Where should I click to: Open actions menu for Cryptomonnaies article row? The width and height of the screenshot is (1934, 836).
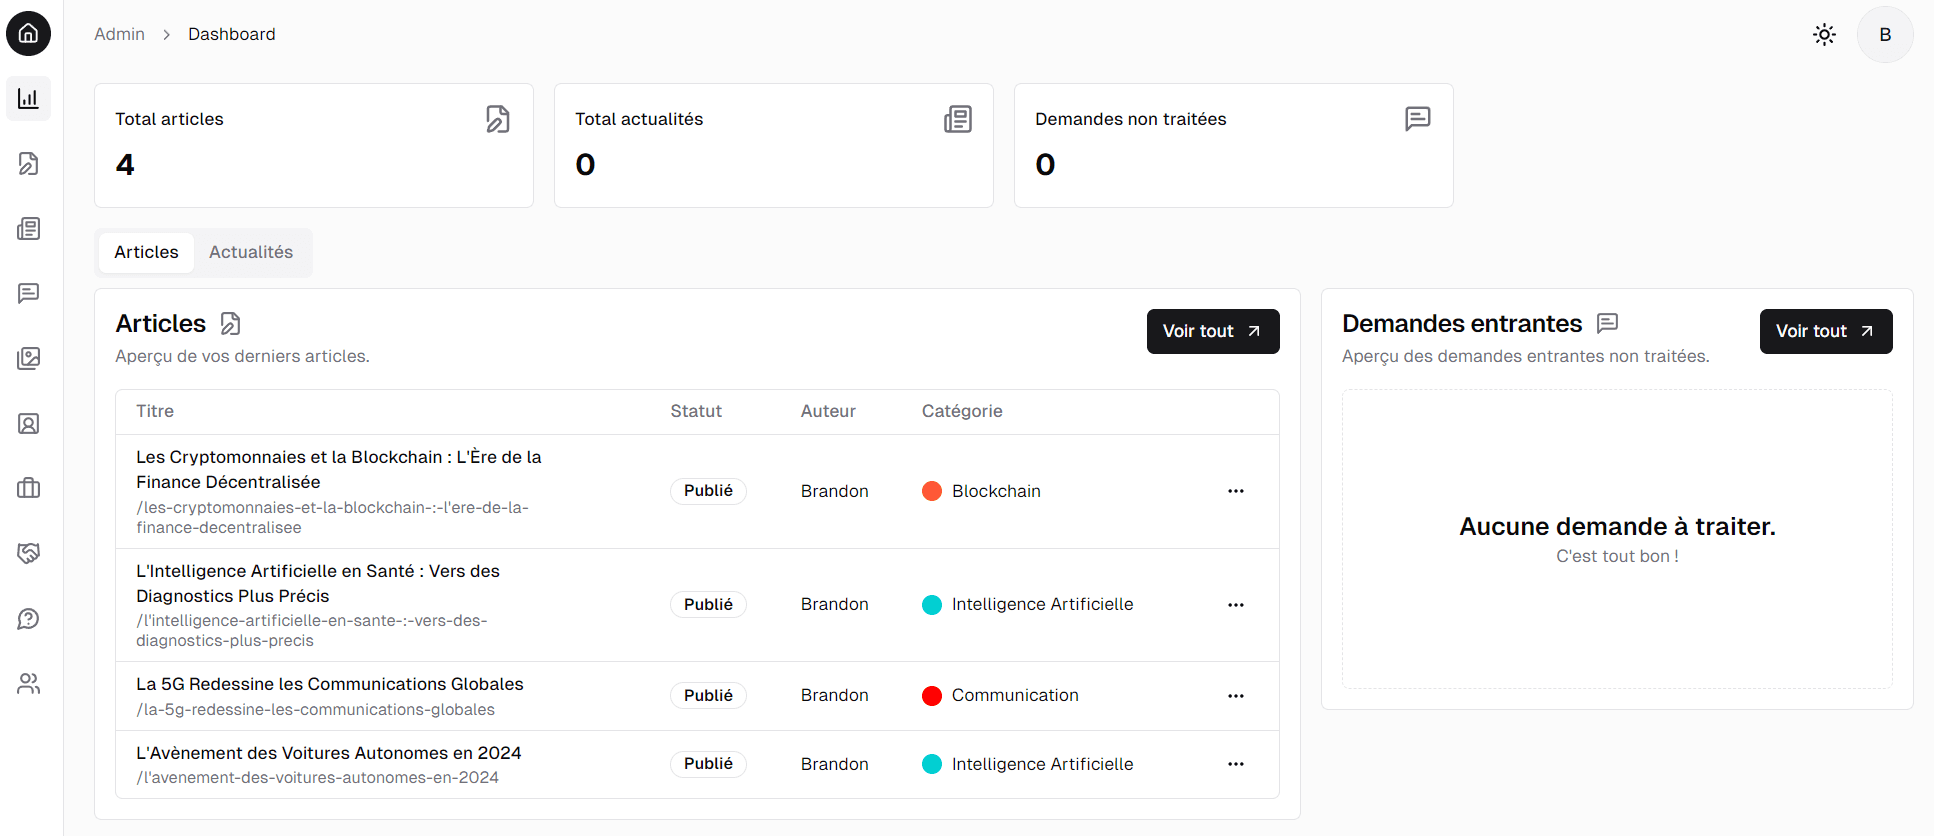1235,491
